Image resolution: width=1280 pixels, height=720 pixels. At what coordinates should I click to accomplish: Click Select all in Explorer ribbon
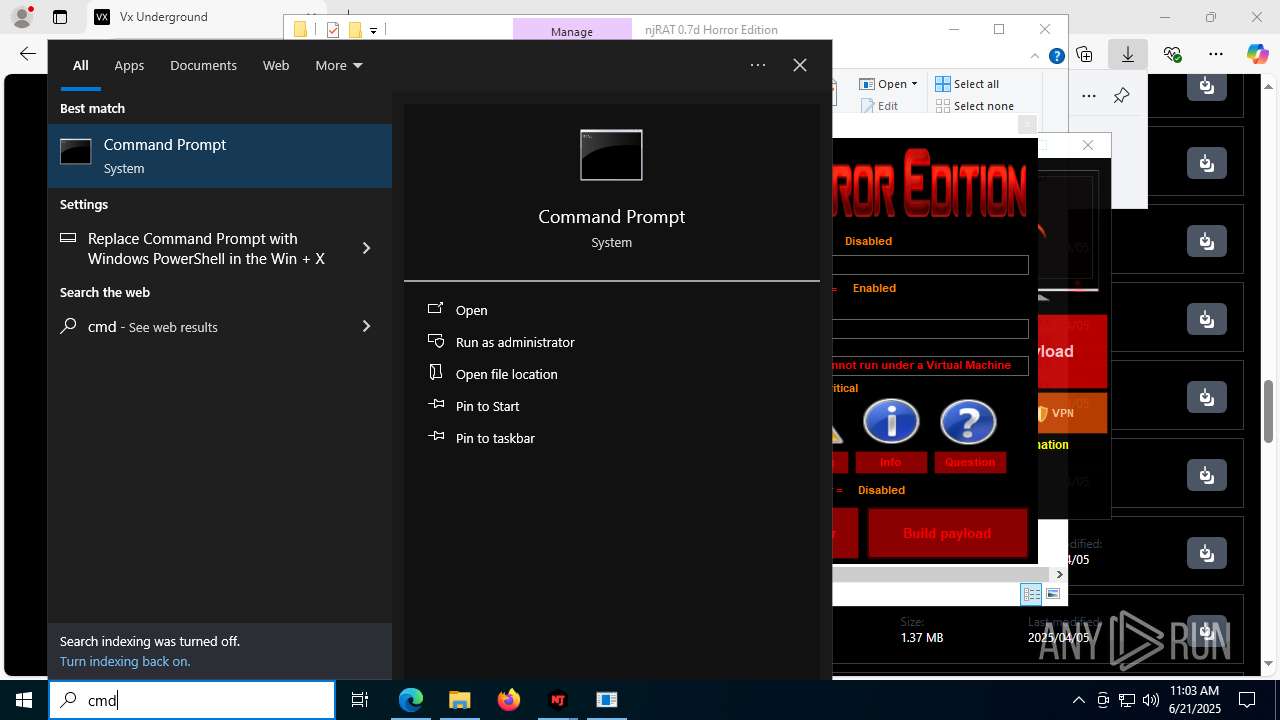(x=967, y=84)
